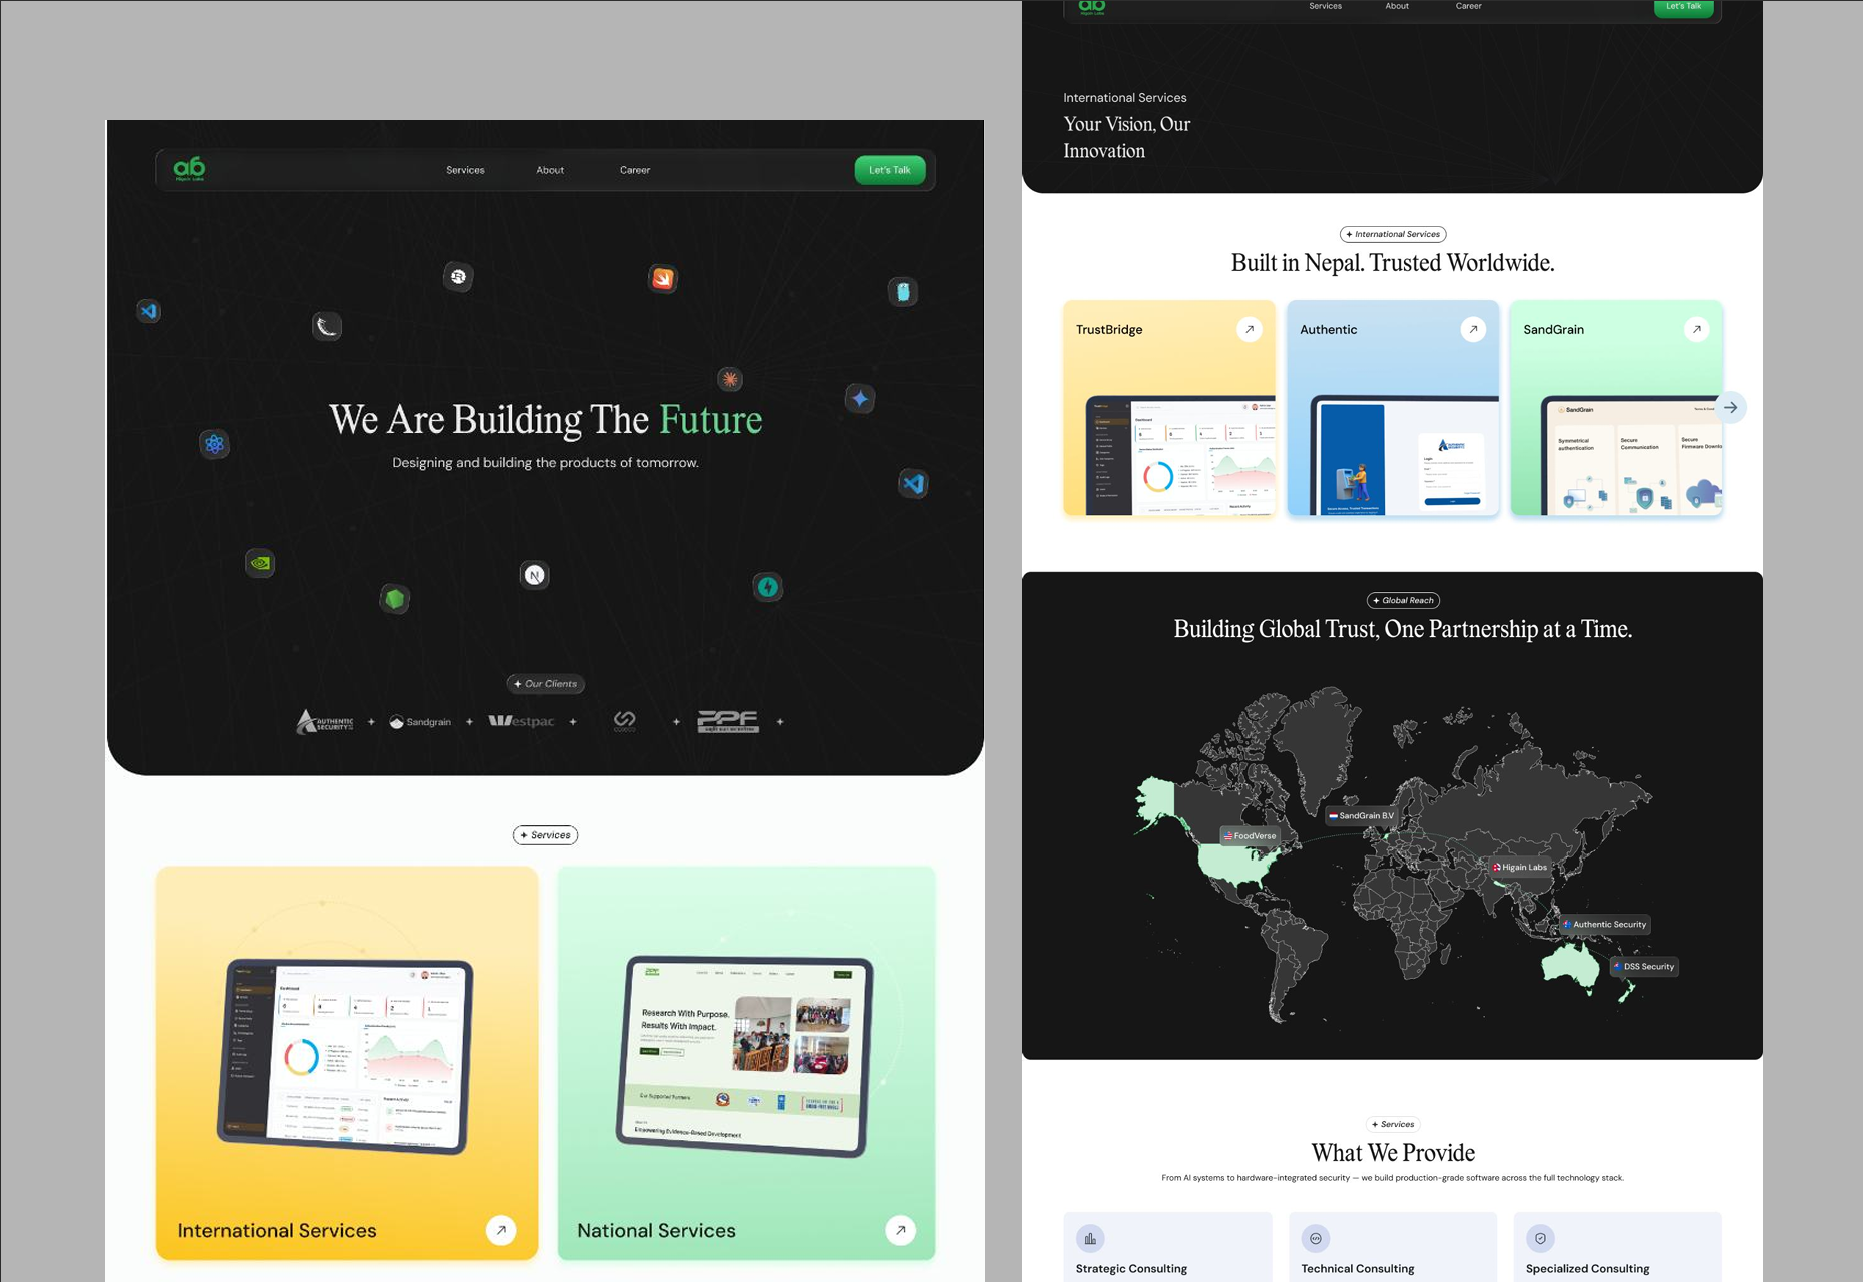Click the Claude orange starburst icon

point(730,379)
